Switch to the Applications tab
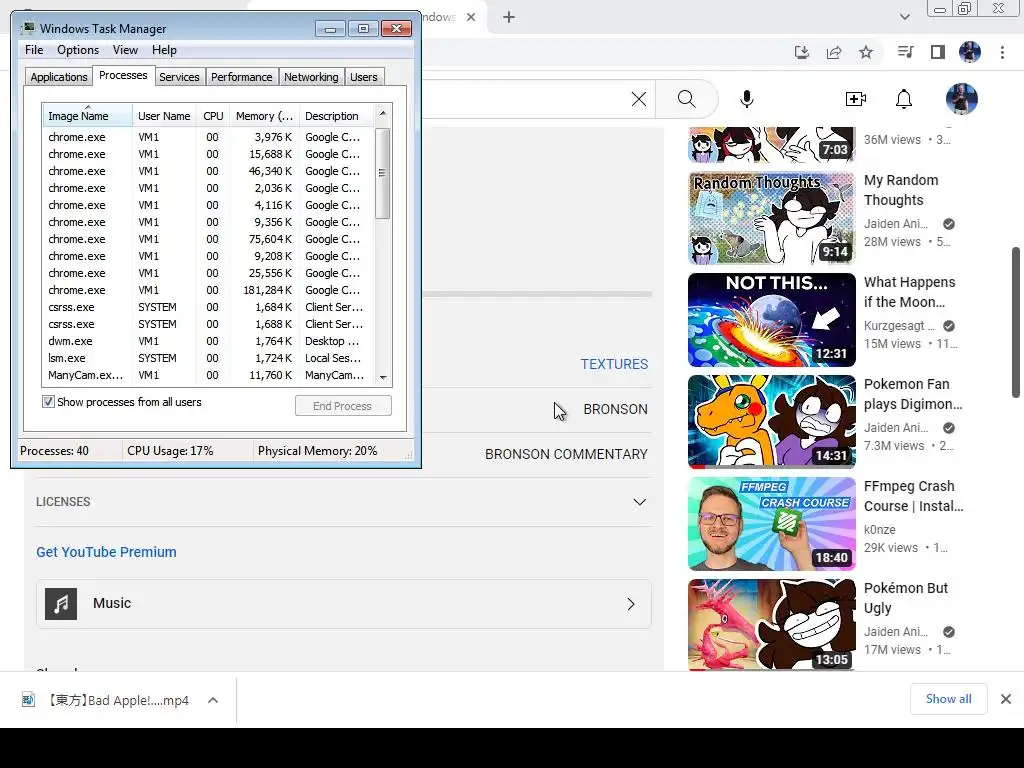This screenshot has height=768, width=1024. (x=59, y=77)
